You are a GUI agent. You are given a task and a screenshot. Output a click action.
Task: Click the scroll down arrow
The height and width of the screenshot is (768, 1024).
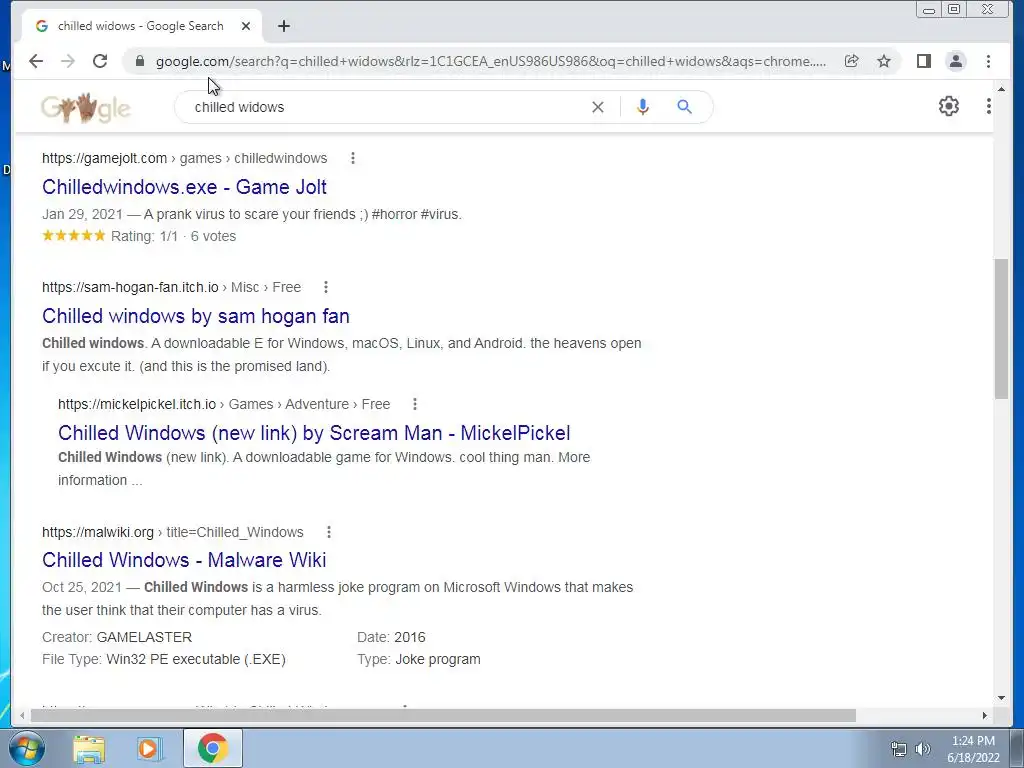1001,698
